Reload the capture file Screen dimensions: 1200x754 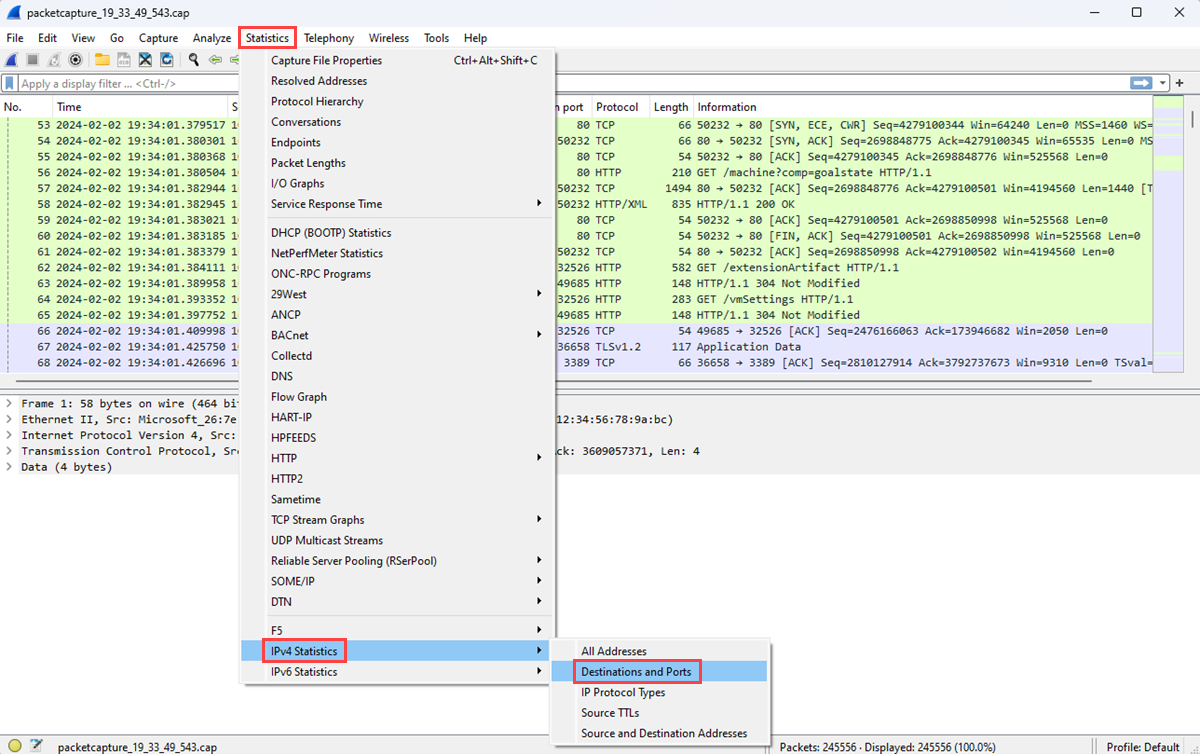click(x=166, y=59)
